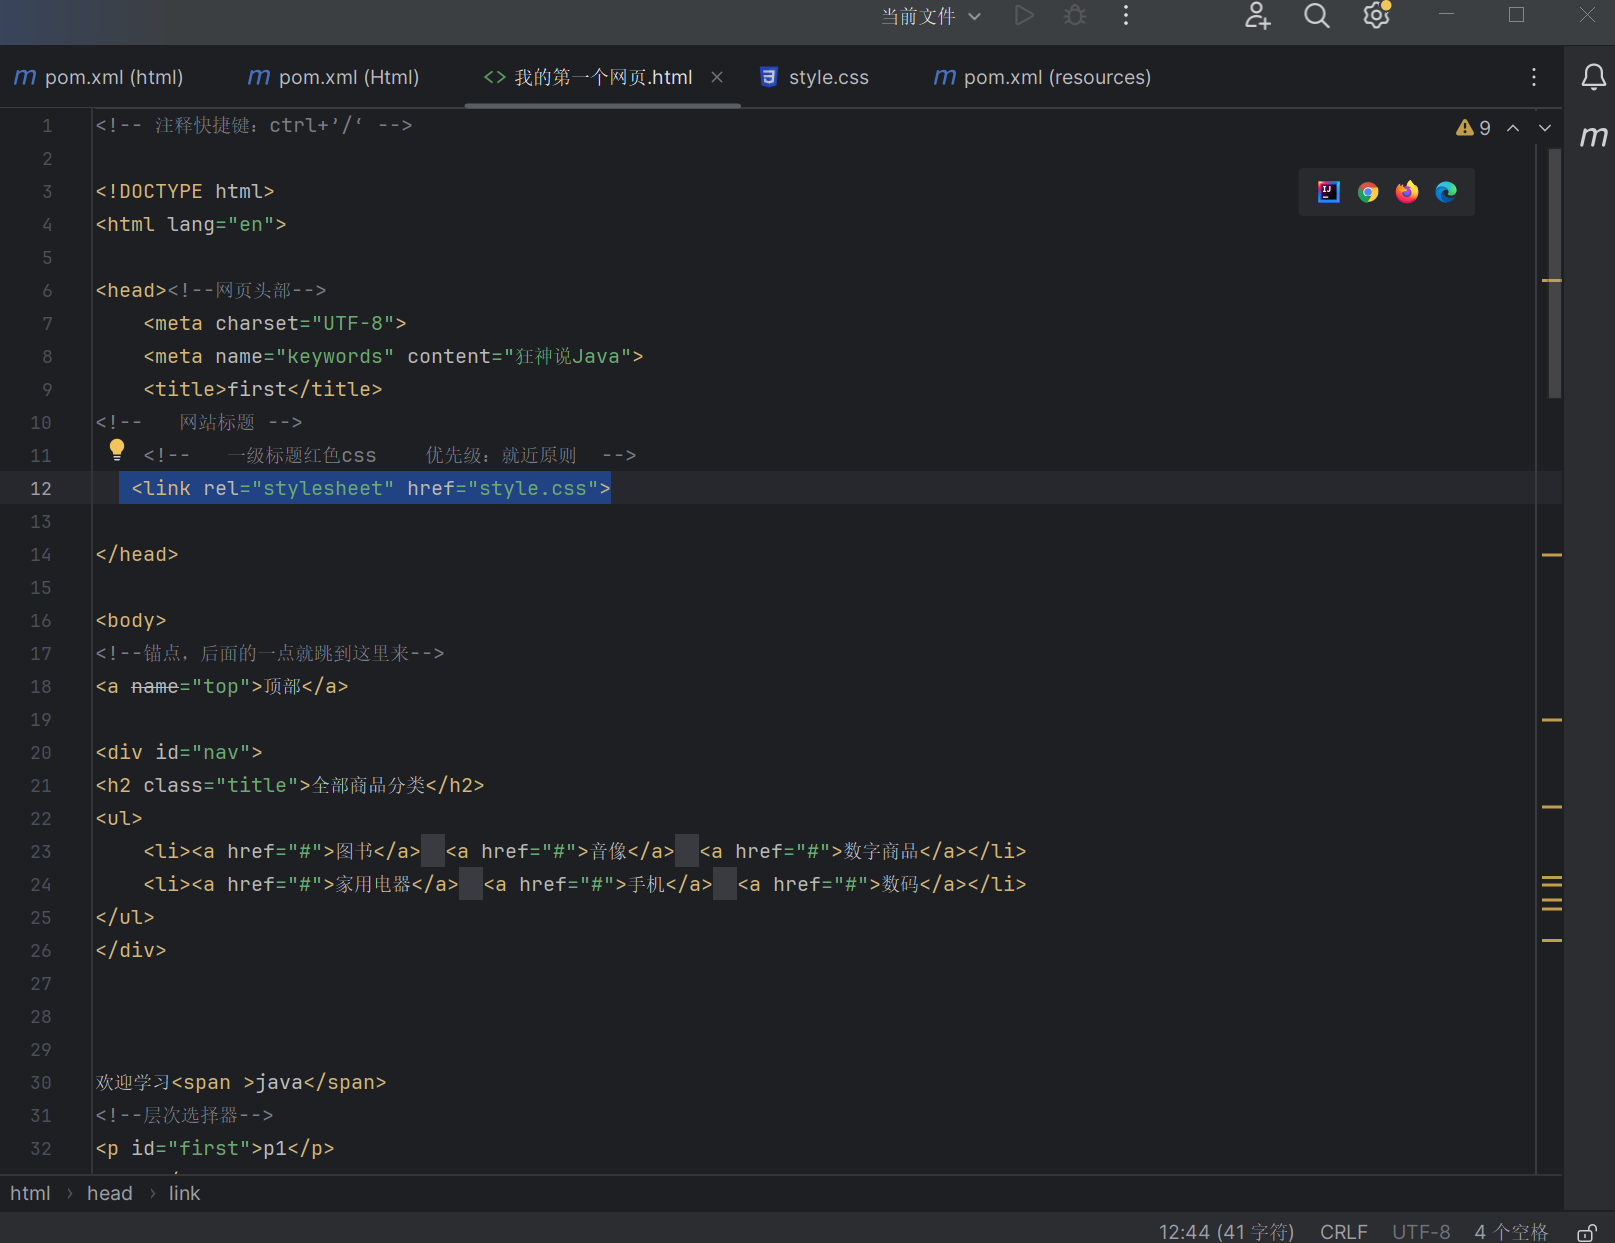Open the cursor position 12:44 widget
This screenshot has height=1243, width=1615.
1226,1232
